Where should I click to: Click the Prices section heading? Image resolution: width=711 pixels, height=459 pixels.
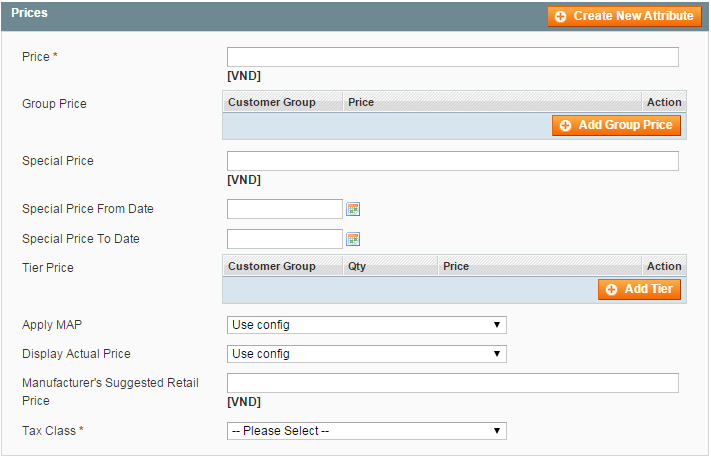click(29, 13)
